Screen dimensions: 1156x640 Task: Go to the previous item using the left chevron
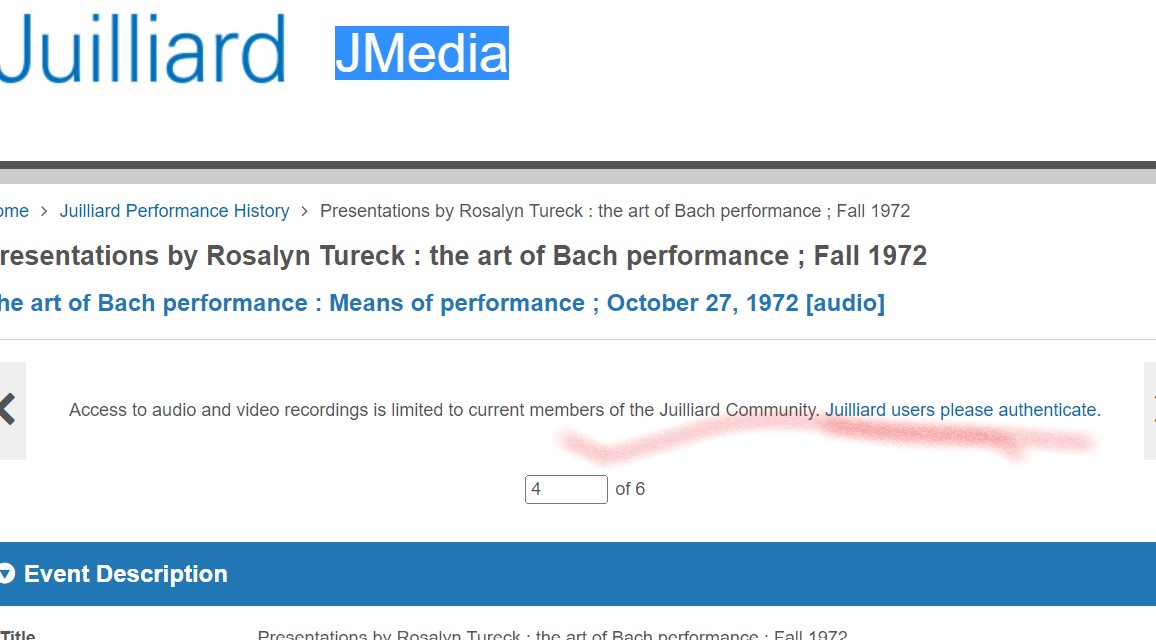click(x=10, y=411)
